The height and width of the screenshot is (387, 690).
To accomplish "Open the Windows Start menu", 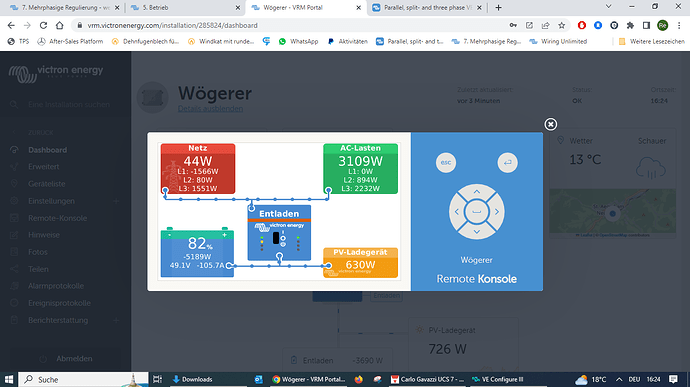I will point(9,379).
